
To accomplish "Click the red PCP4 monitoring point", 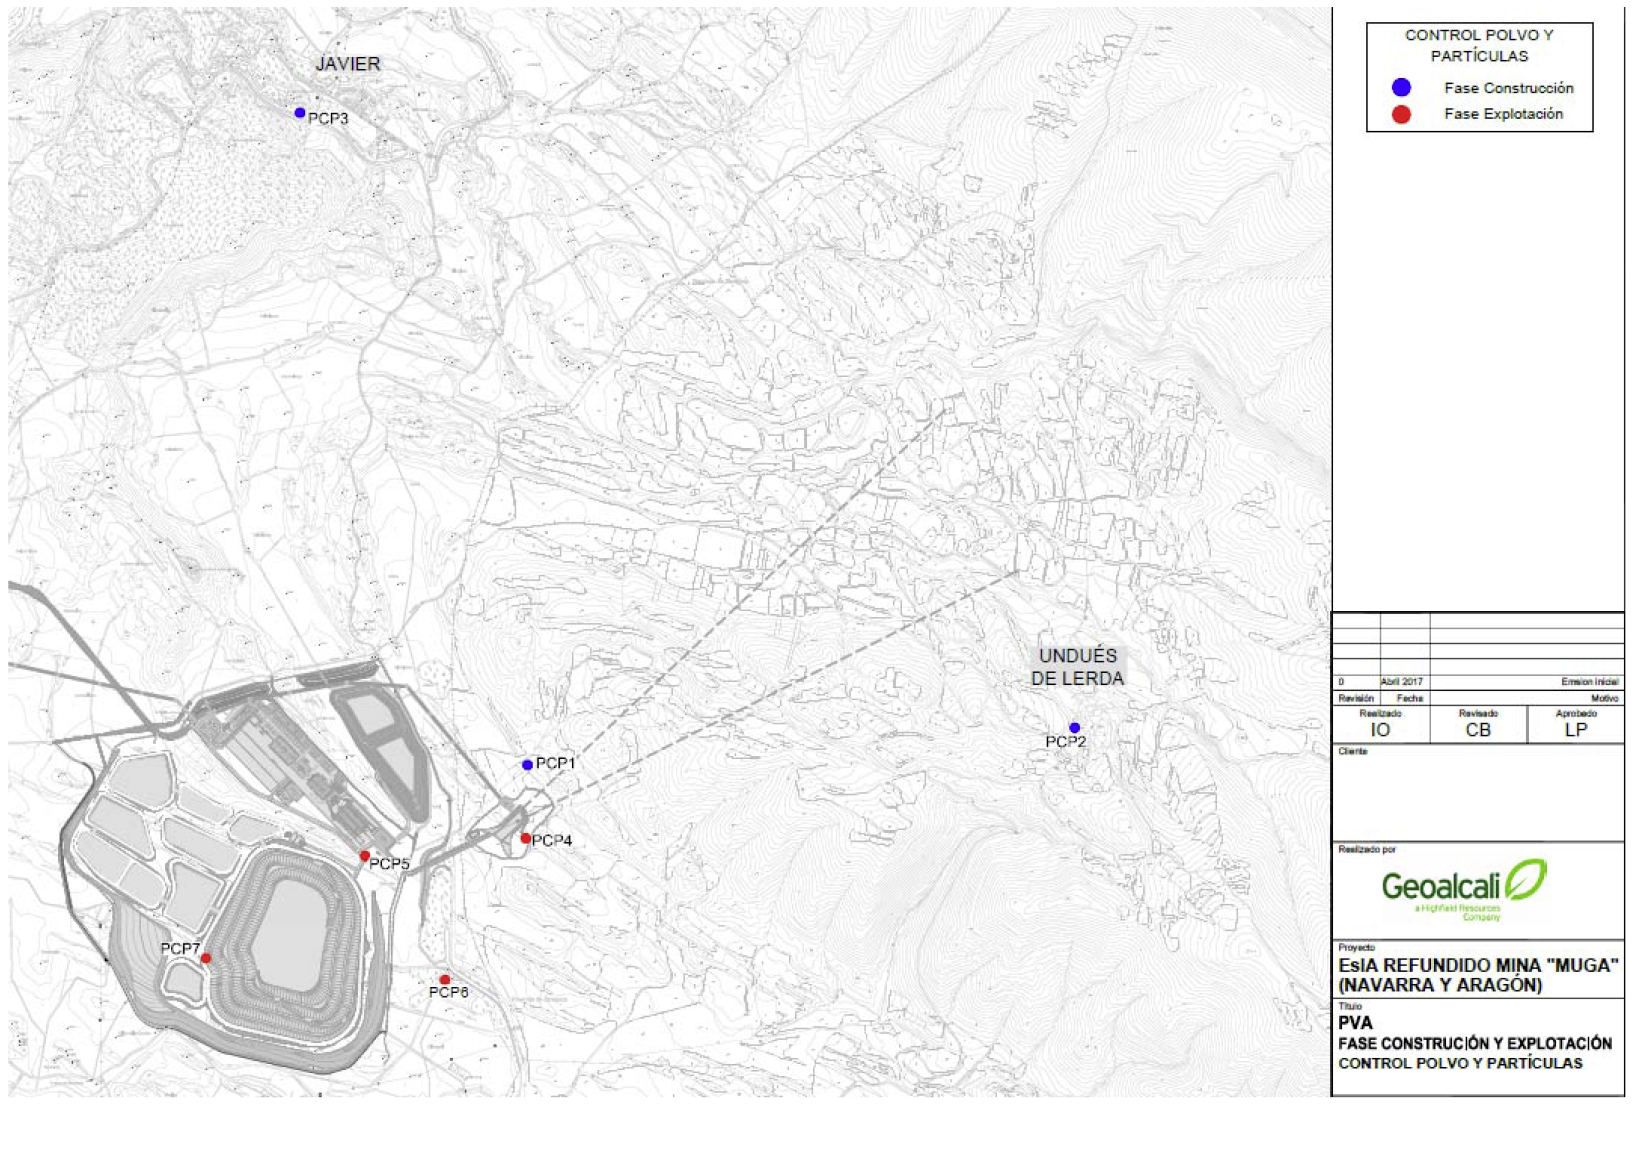I will tap(525, 838).
